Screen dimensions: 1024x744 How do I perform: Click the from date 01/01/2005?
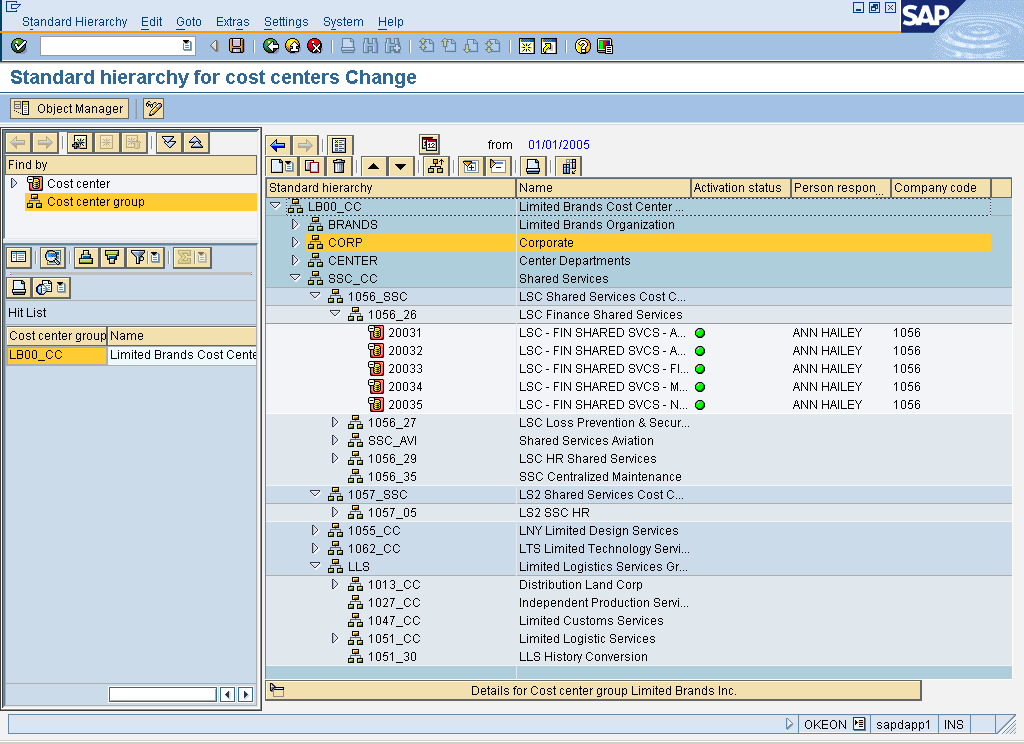pos(559,144)
